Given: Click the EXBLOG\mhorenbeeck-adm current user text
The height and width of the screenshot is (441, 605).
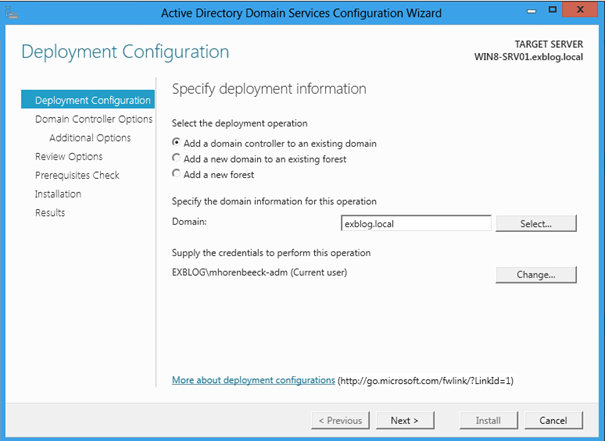Looking at the screenshot, I should tap(259, 272).
